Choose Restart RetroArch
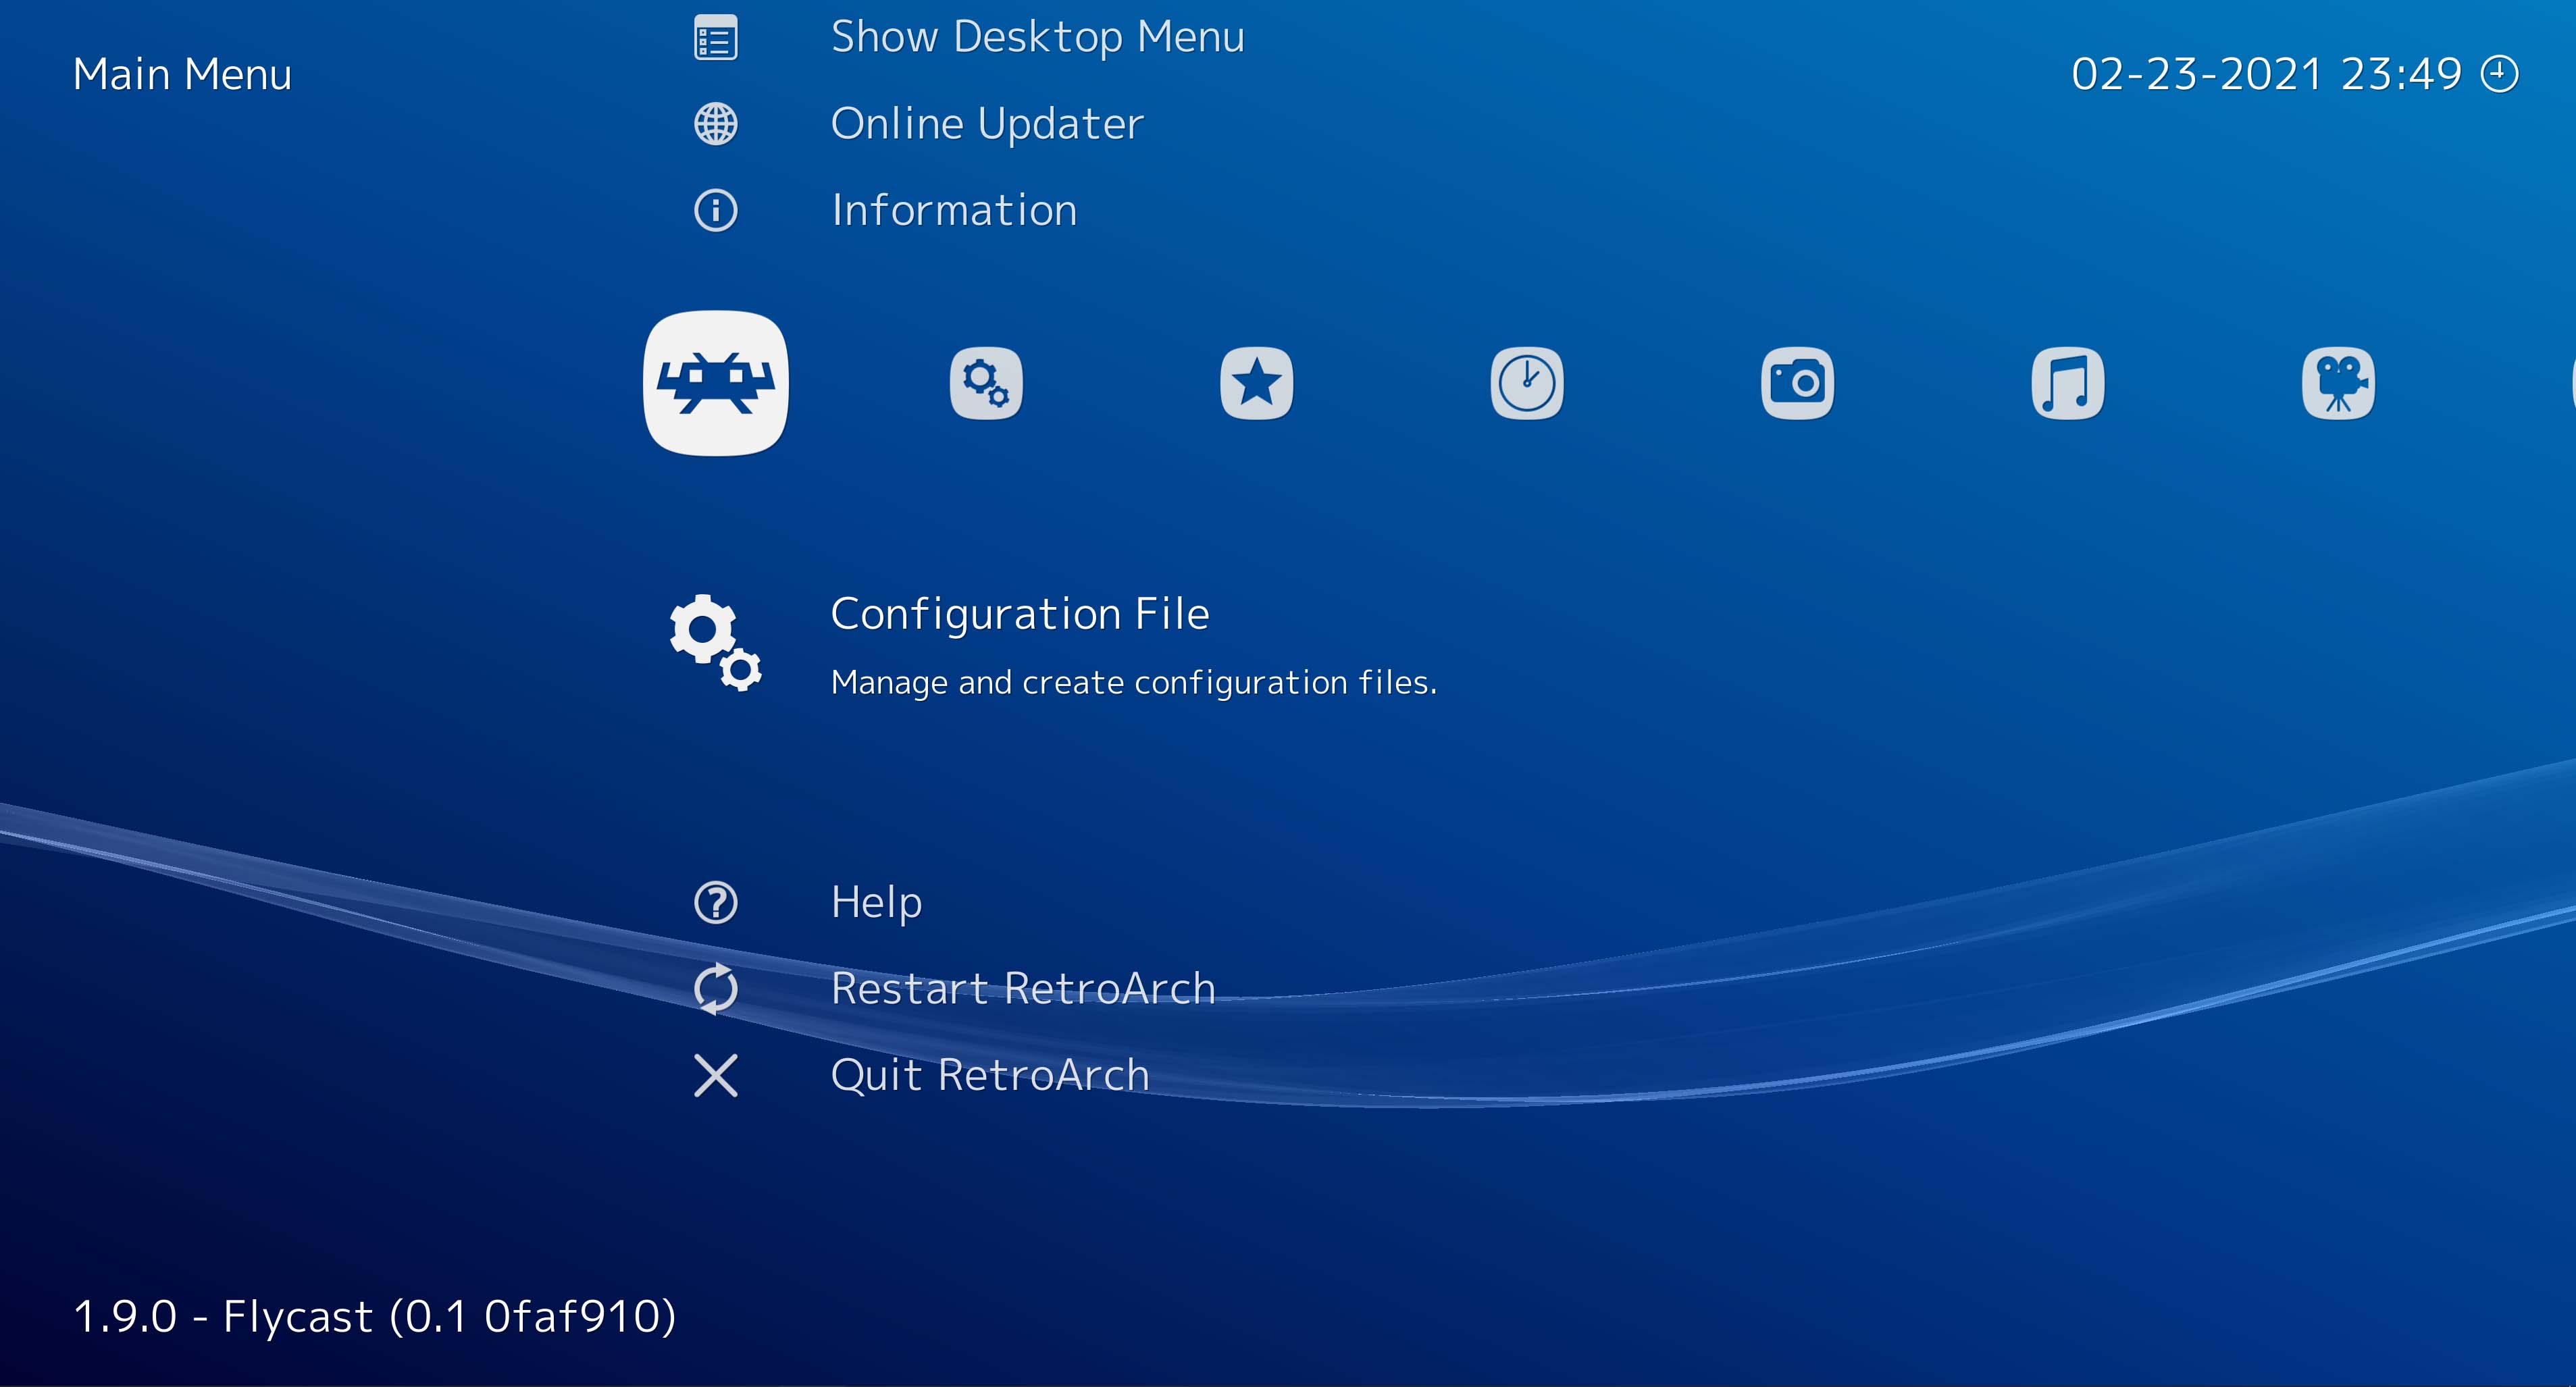The height and width of the screenshot is (1387, 2576). click(1023, 989)
